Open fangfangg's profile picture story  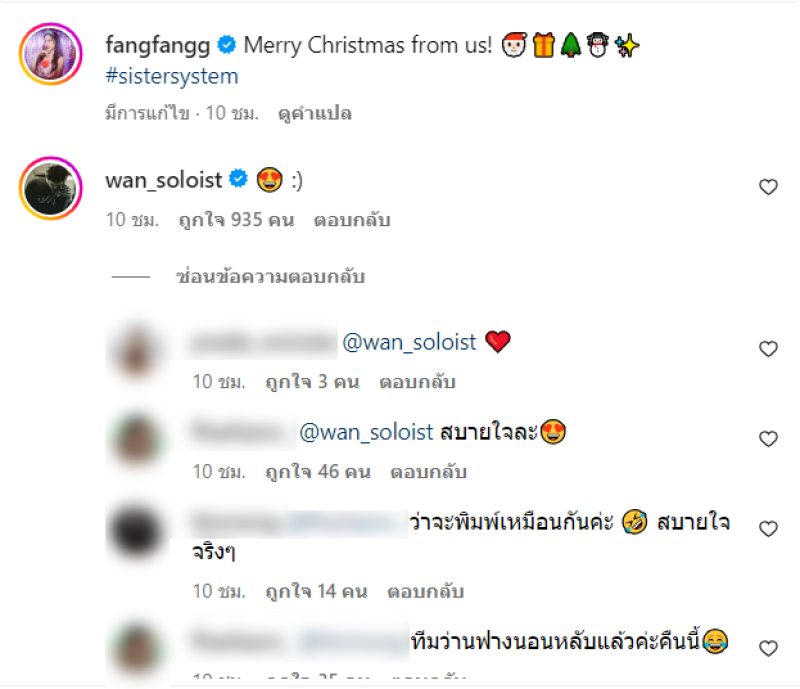51,54
